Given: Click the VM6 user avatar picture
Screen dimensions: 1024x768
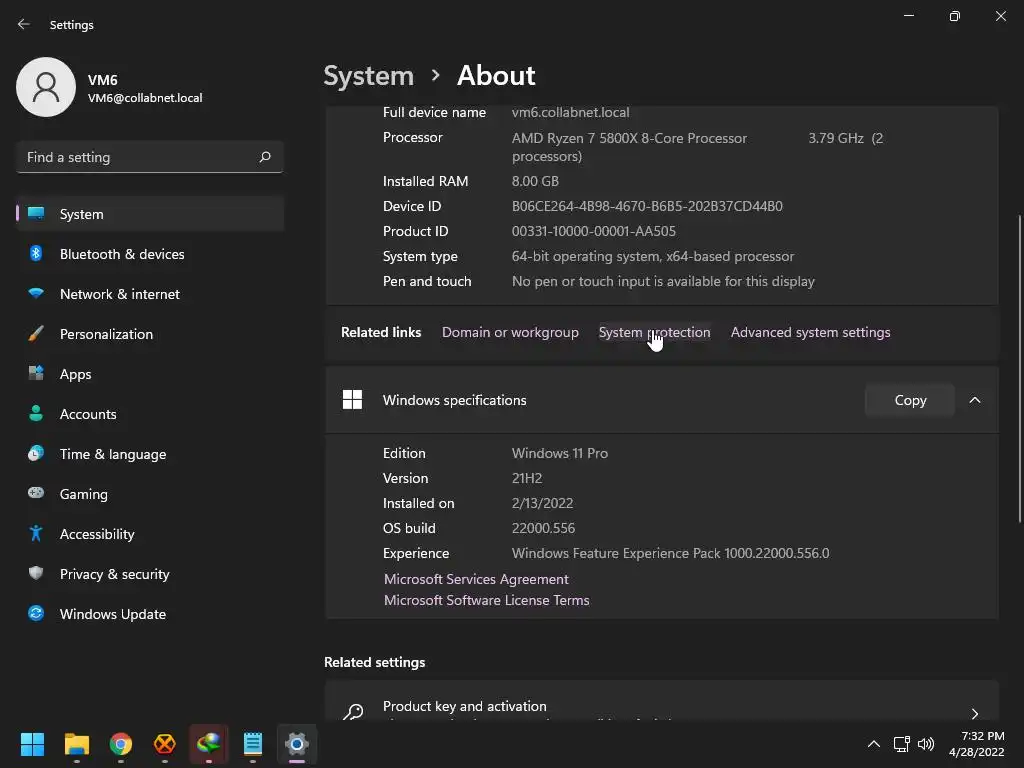Looking at the screenshot, I should pyautogui.click(x=46, y=87).
